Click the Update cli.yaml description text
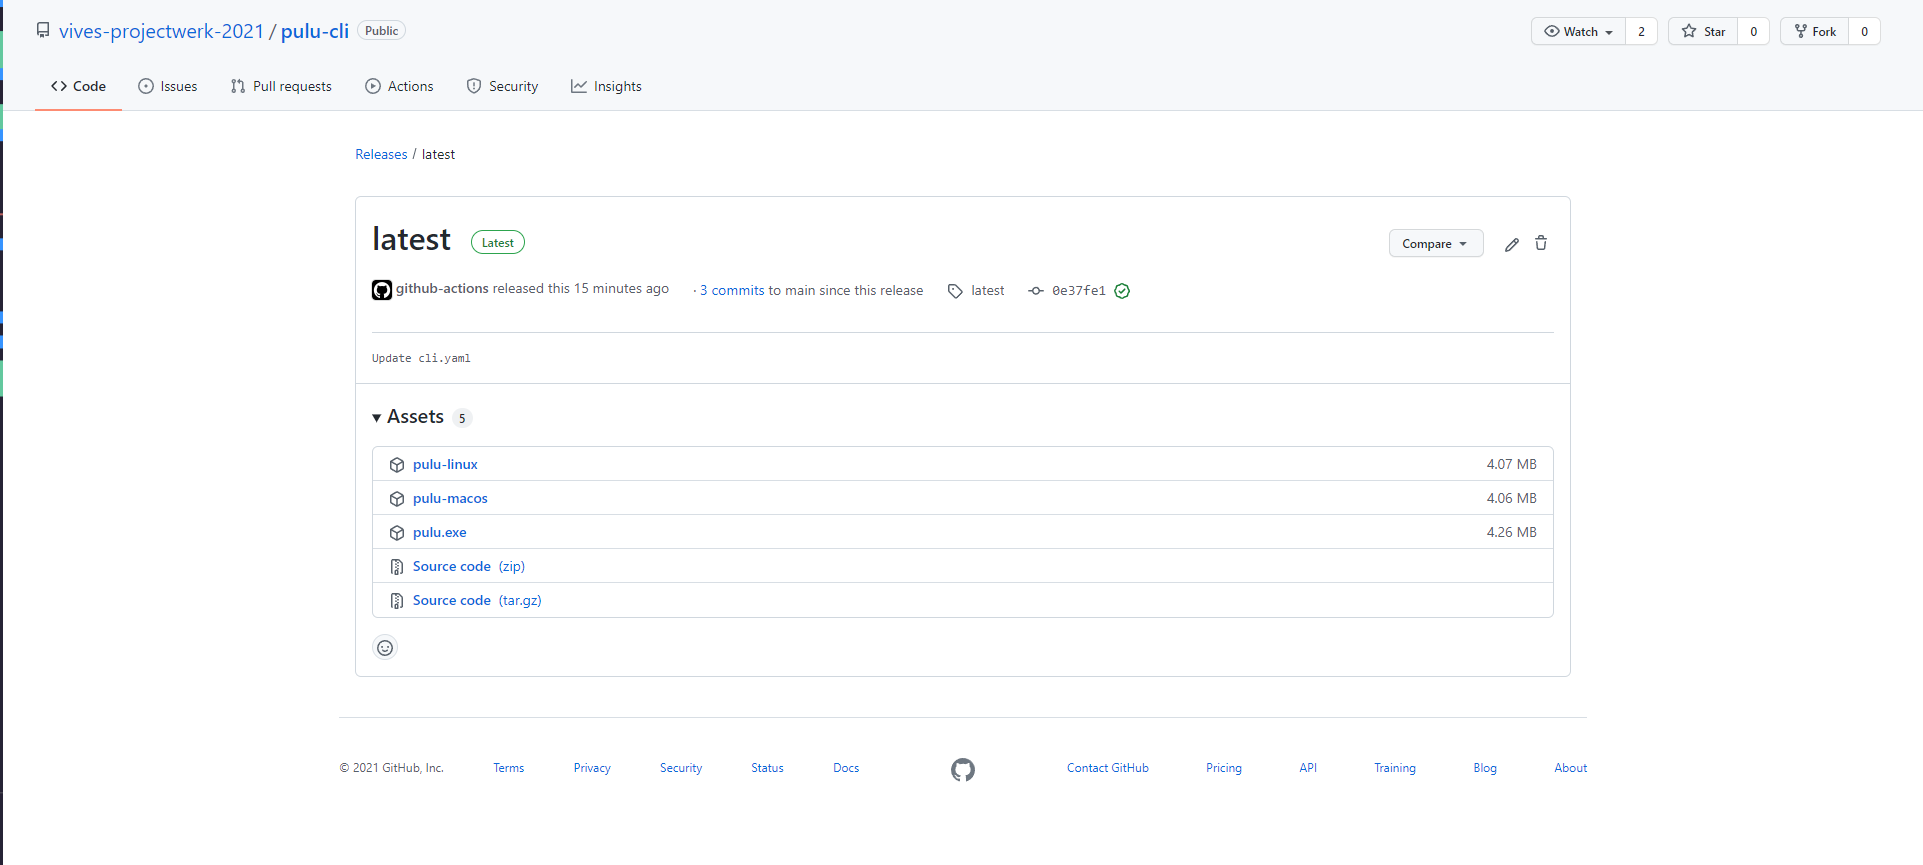The image size is (1923, 865). pos(421,358)
